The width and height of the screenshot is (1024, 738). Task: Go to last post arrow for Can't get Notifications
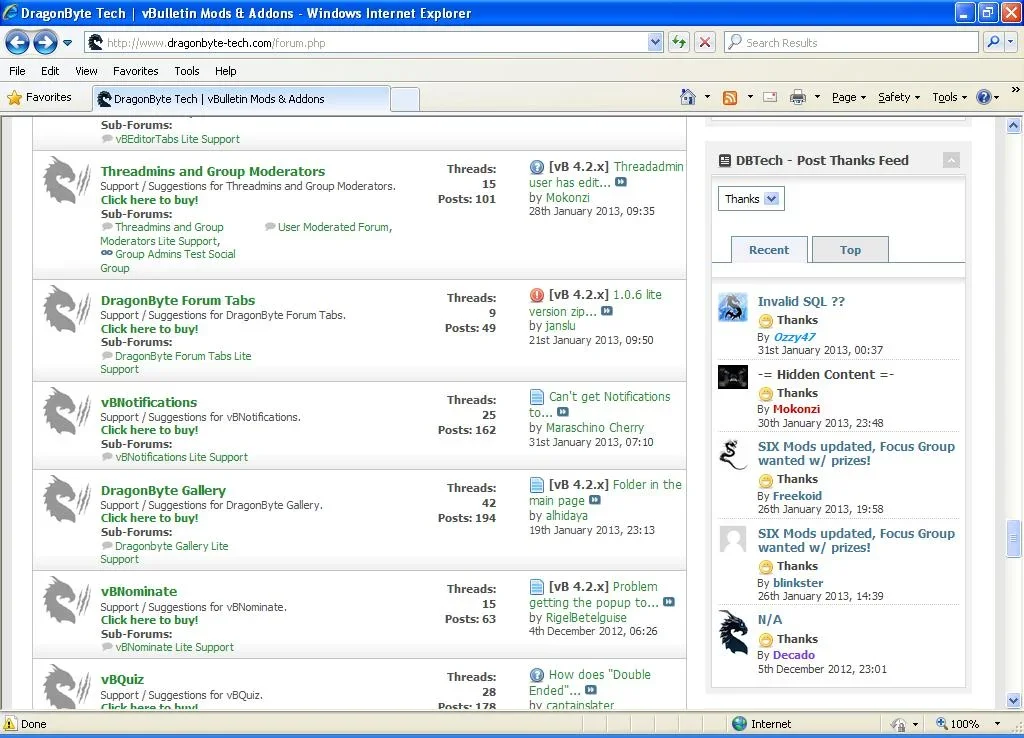click(563, 412)
